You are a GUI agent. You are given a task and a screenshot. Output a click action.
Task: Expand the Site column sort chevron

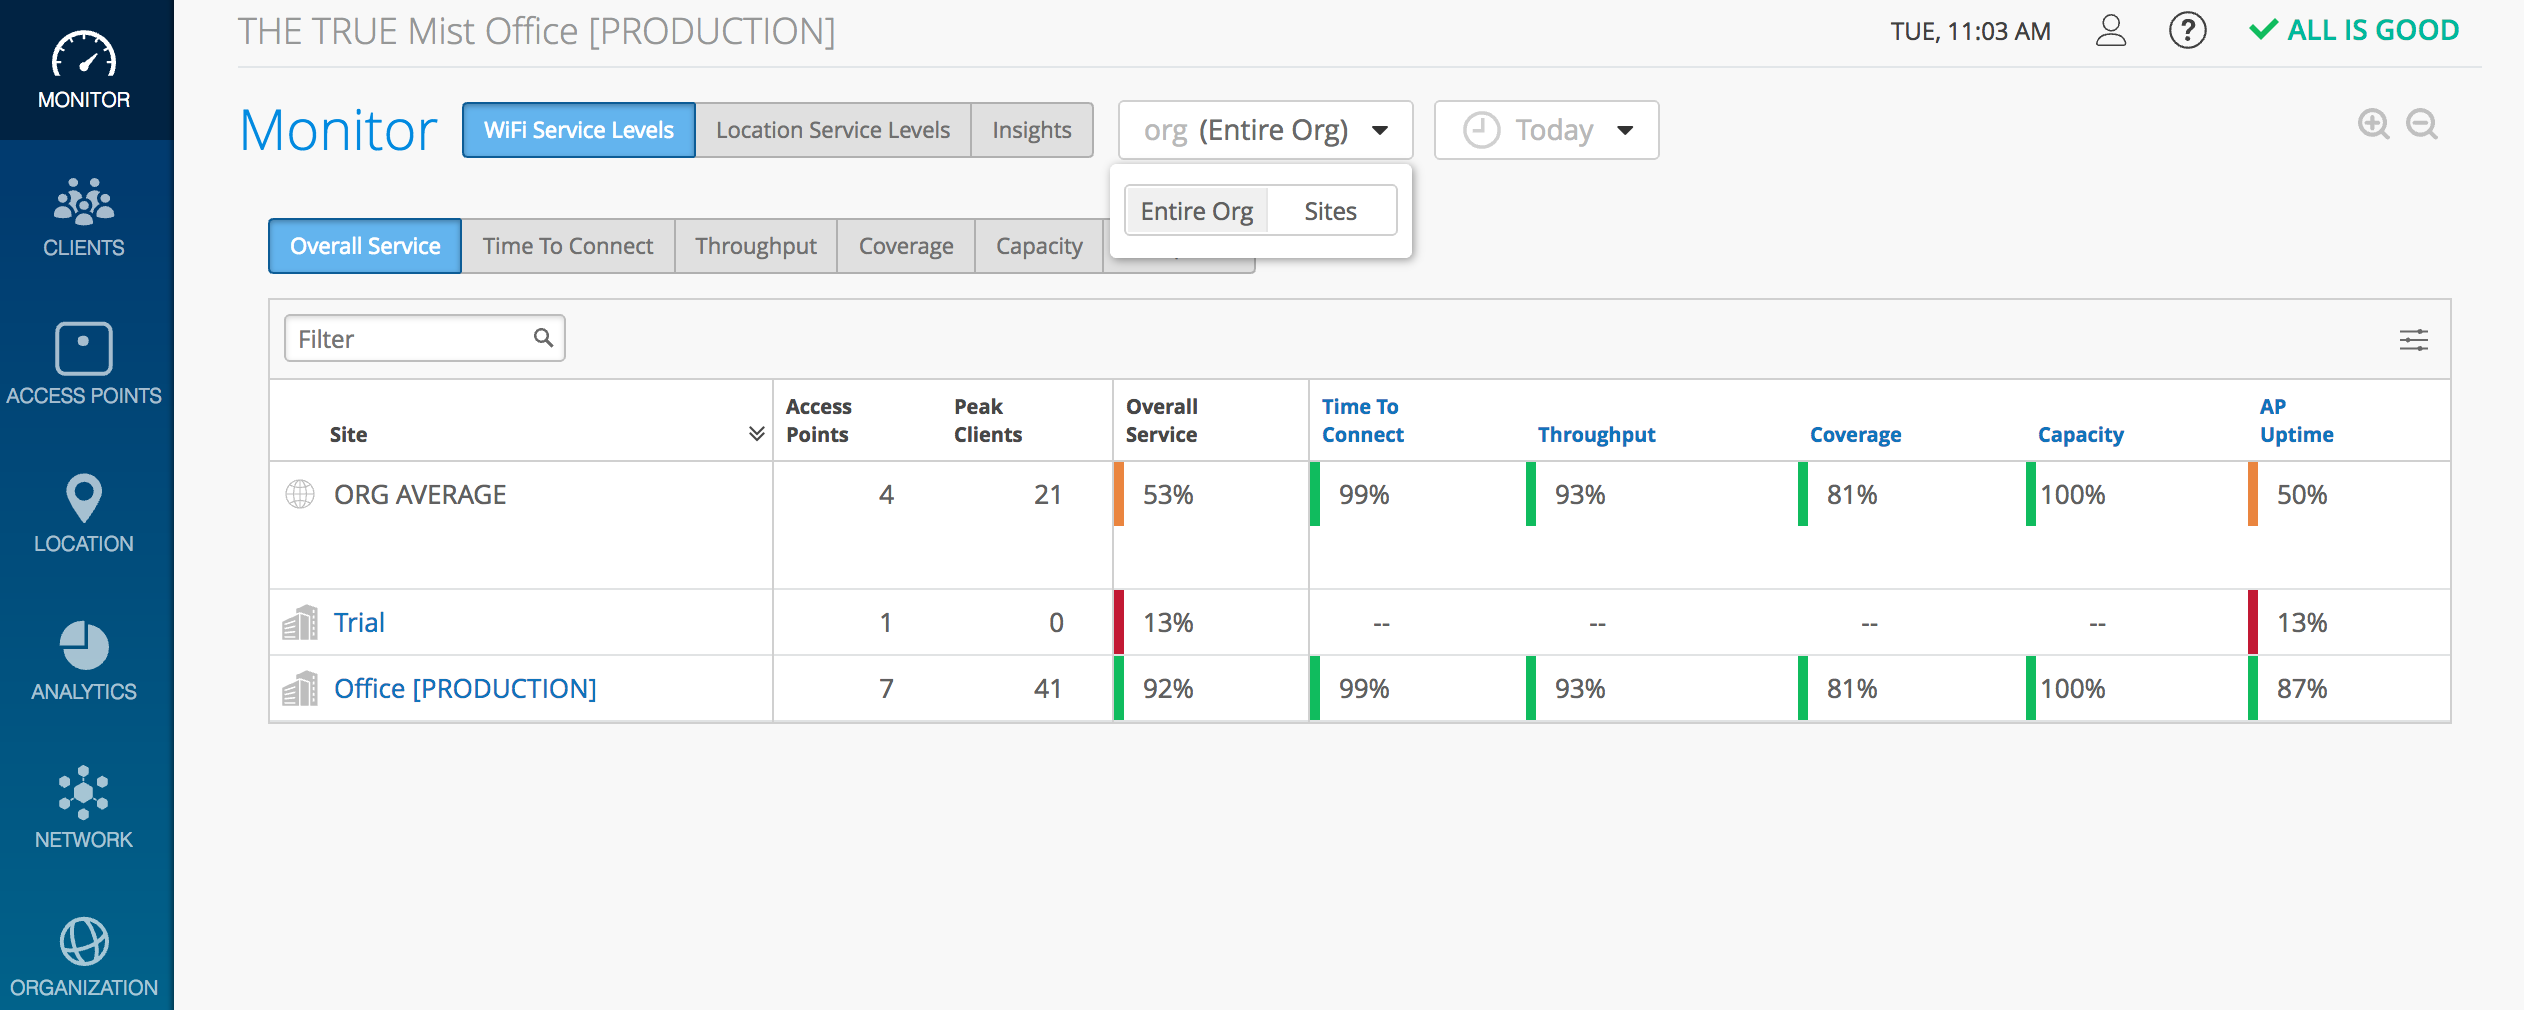click(x=756, y=434)
